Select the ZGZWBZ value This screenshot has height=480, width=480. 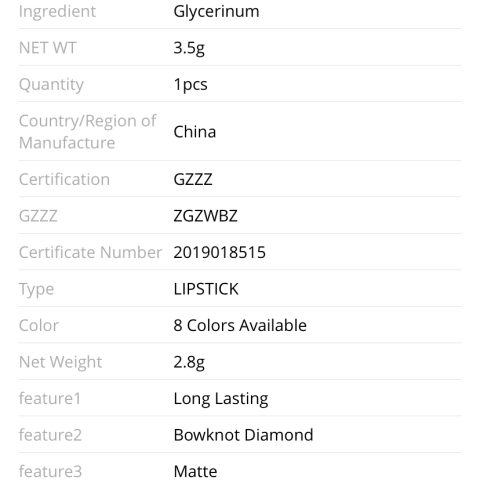pyautogui.click(x=205, y=216)
